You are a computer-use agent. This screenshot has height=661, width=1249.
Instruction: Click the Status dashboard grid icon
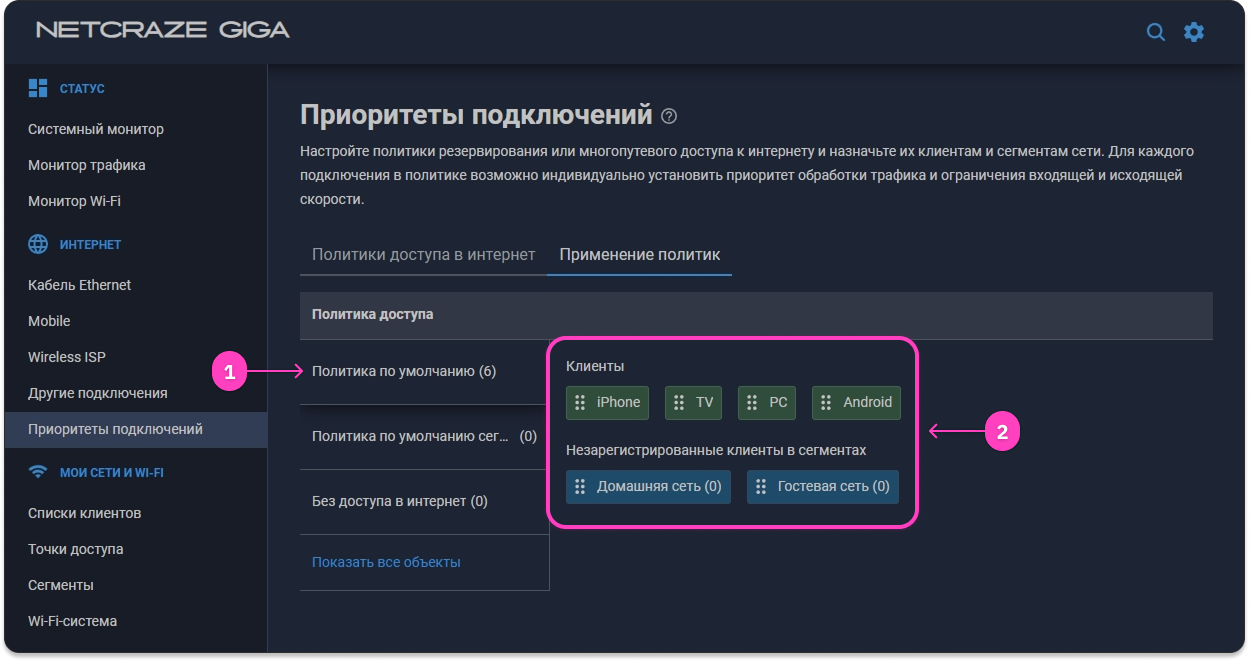click(x=38, y=88)
